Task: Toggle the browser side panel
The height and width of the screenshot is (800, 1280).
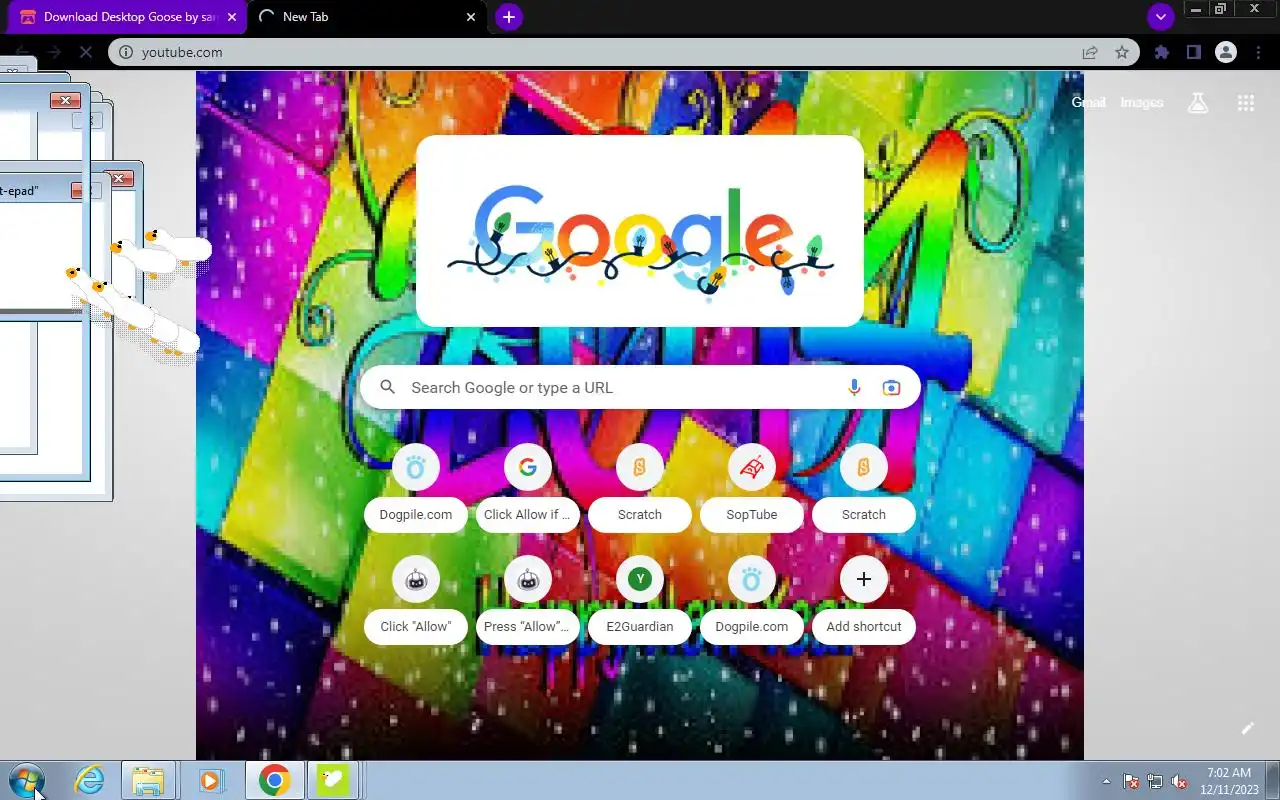Action: pyautogui.click(x=1193, y=52)
